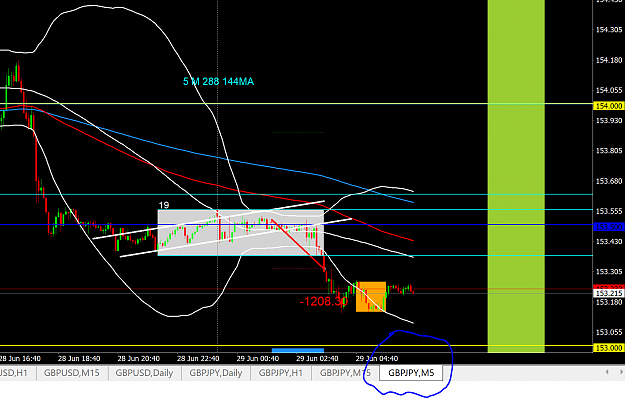Open the GBPUSD,Daily chart tab
Viewport: 625px width, 398px height.
pos(144,373)
